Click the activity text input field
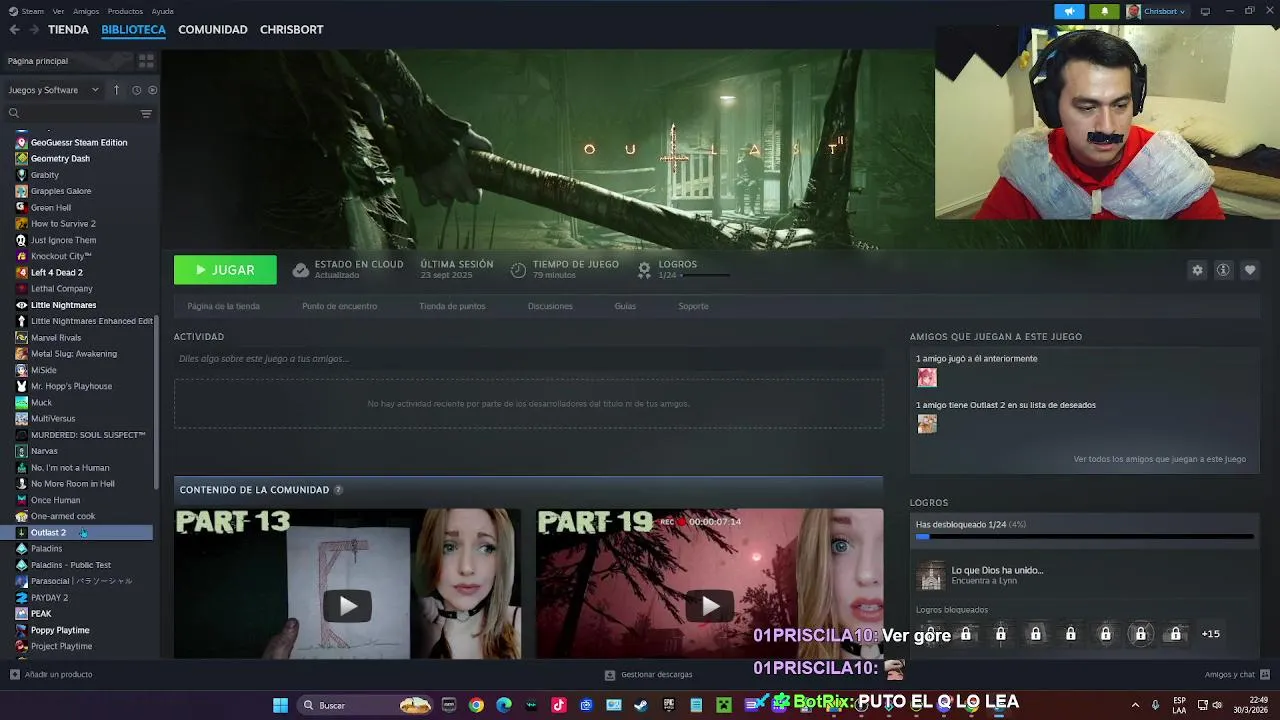This screenshot has height=720, width=1280. coord(528,359)
